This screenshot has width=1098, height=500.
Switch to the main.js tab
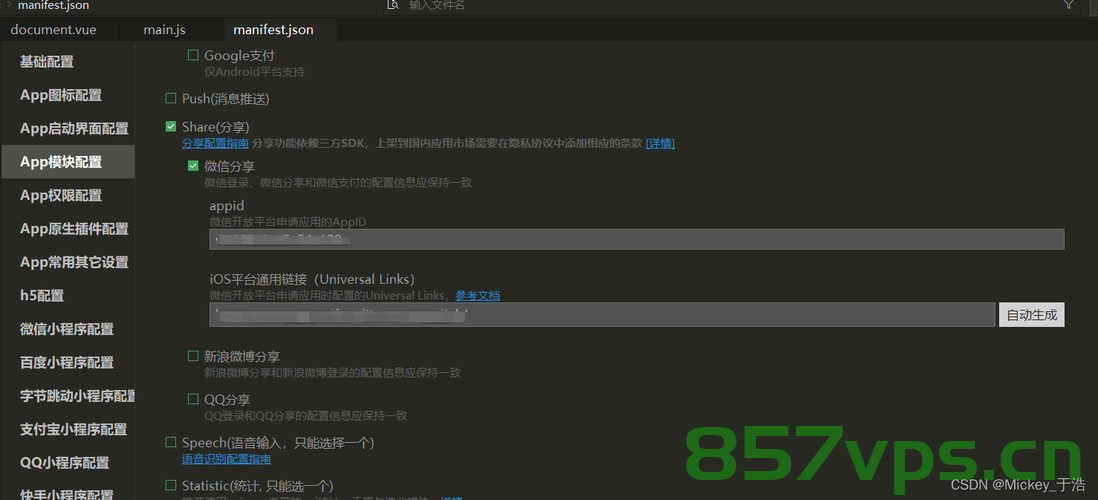coord(164,30)
